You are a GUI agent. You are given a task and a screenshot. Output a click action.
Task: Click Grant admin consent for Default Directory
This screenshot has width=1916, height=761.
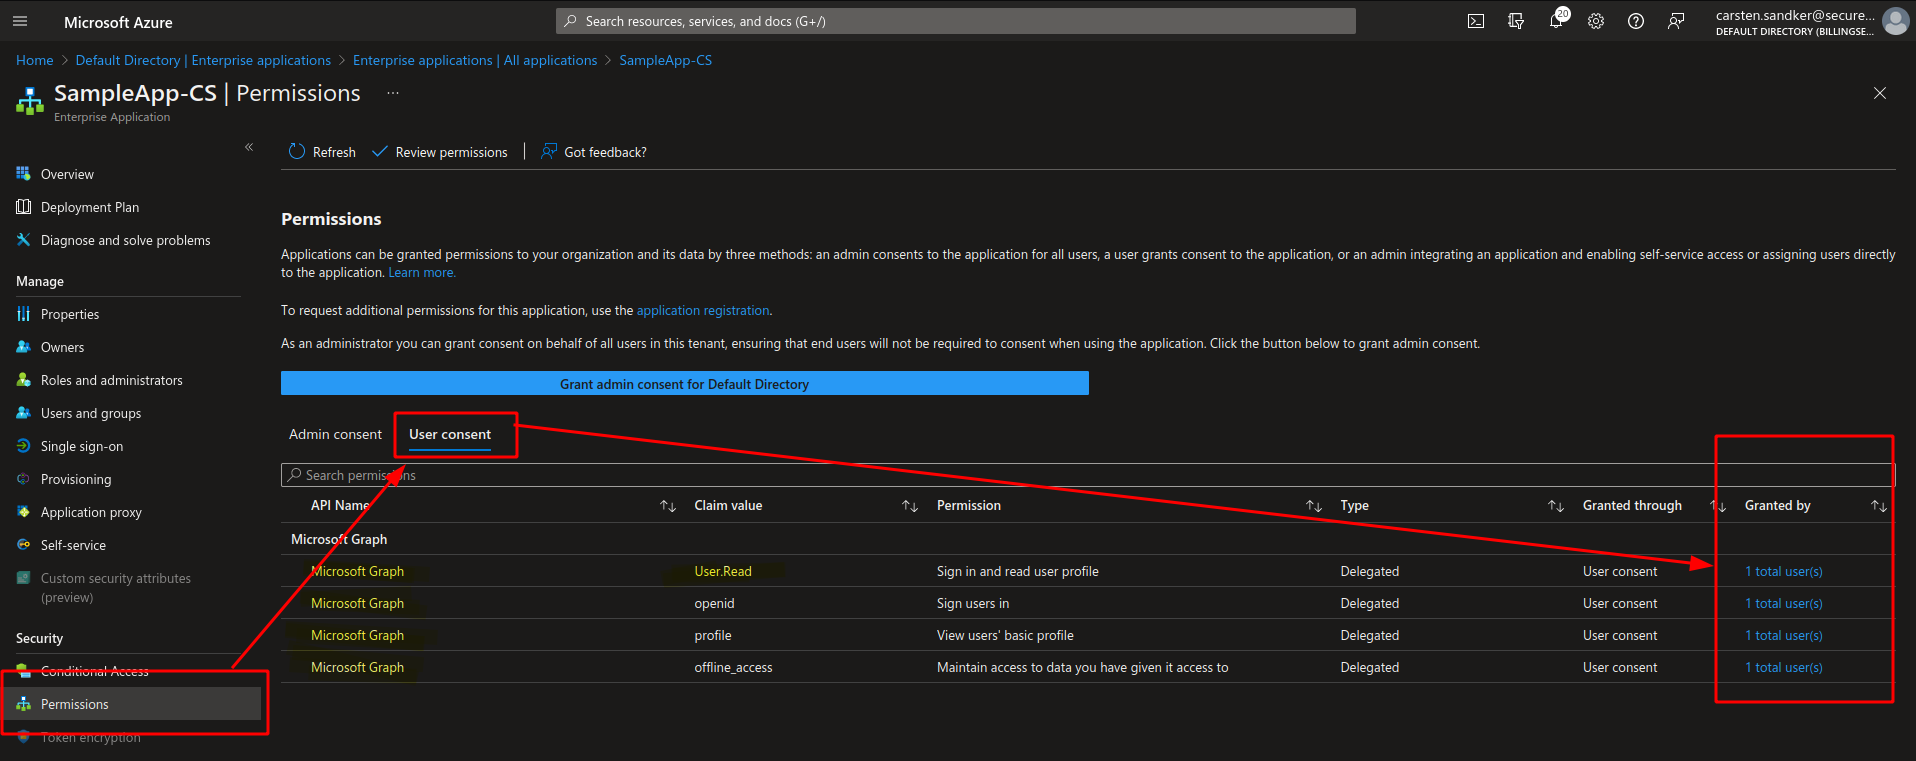coord(684,384)
